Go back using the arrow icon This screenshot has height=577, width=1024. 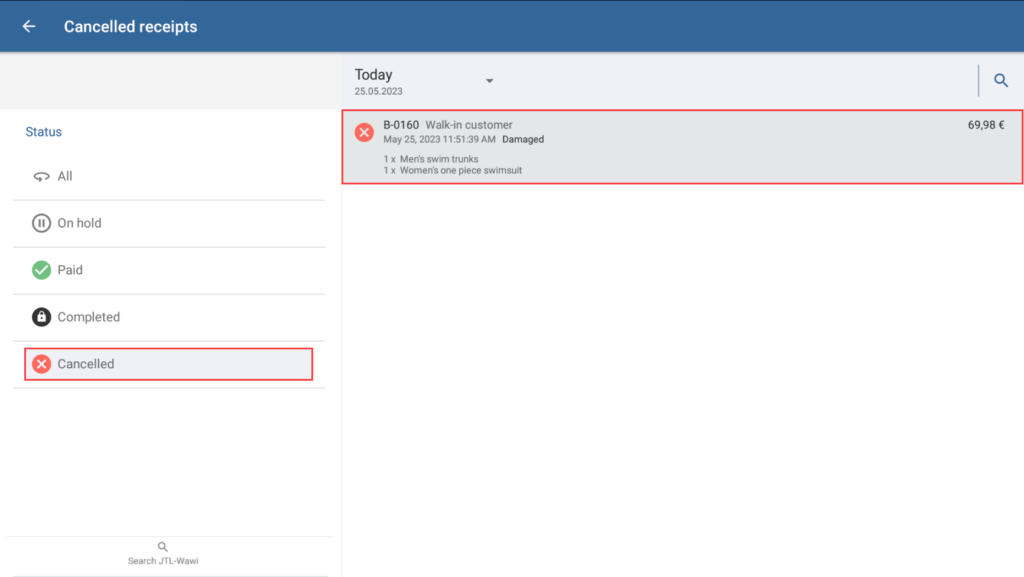click(x=29, y=26)
